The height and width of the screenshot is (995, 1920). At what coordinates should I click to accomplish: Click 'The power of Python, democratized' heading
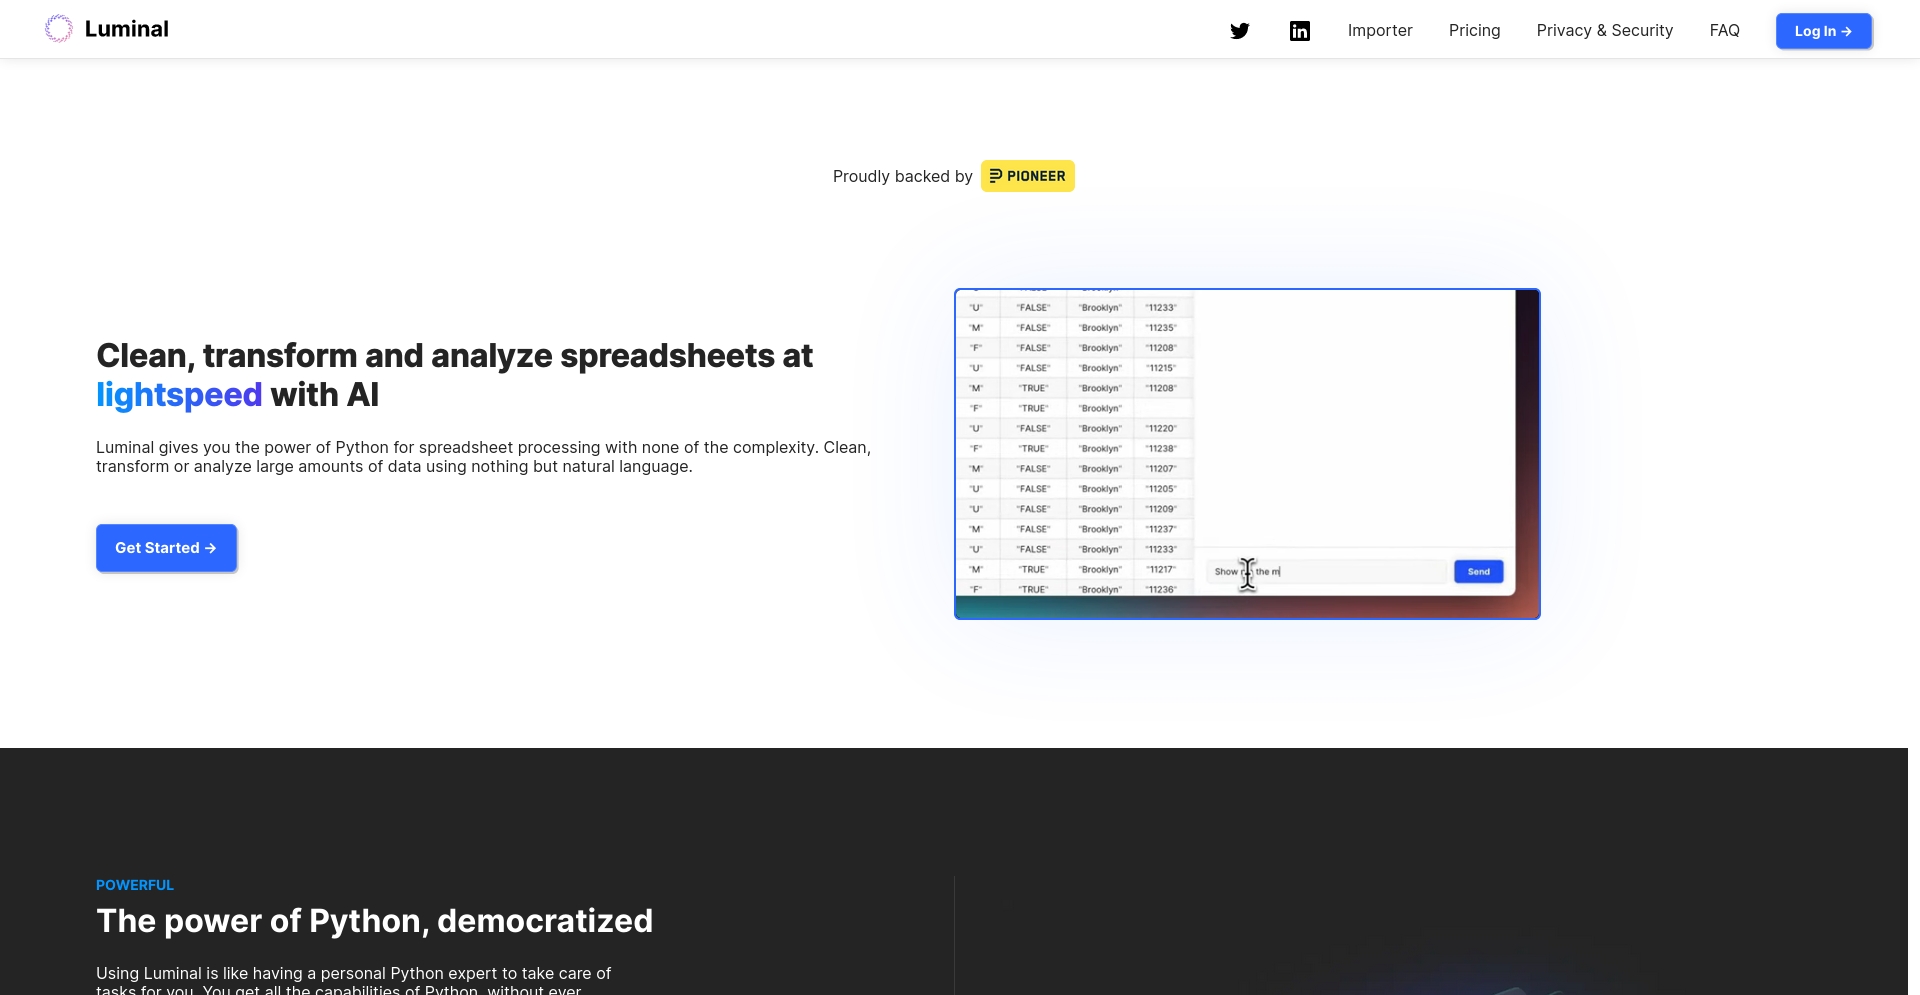[374, 921]
